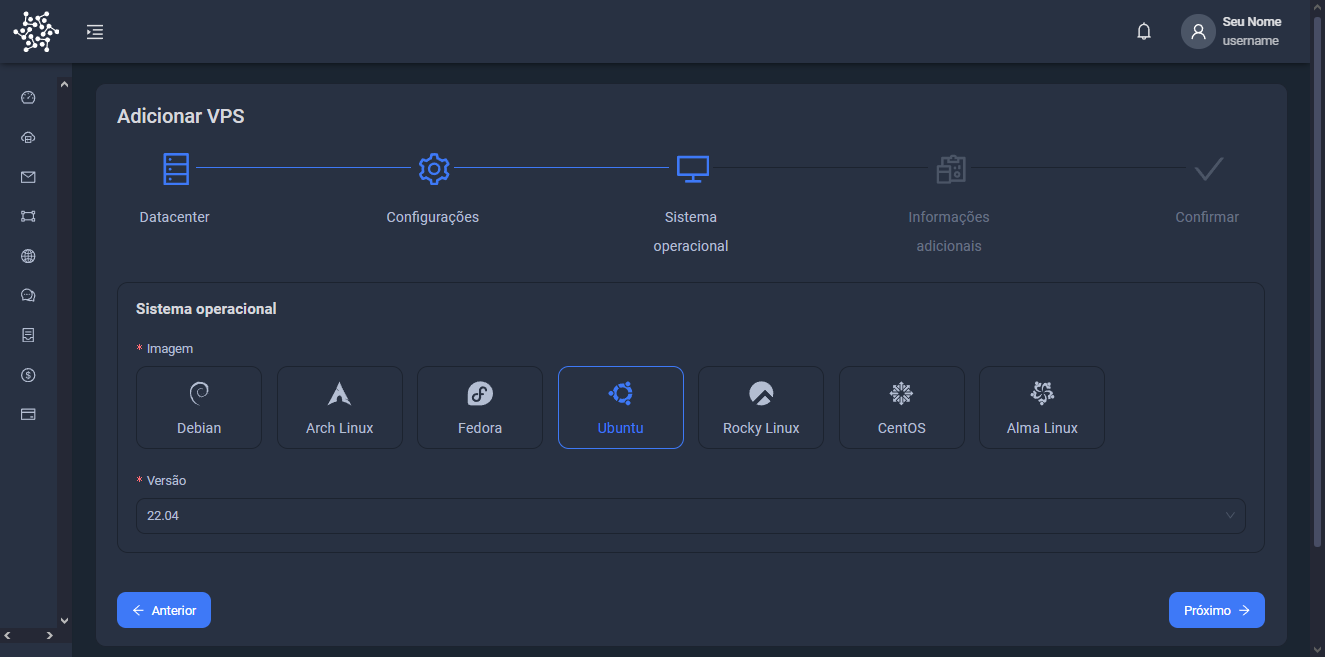1325x657 pixels.
Task: Click the Configurações step label
Action: pos(433,217)
